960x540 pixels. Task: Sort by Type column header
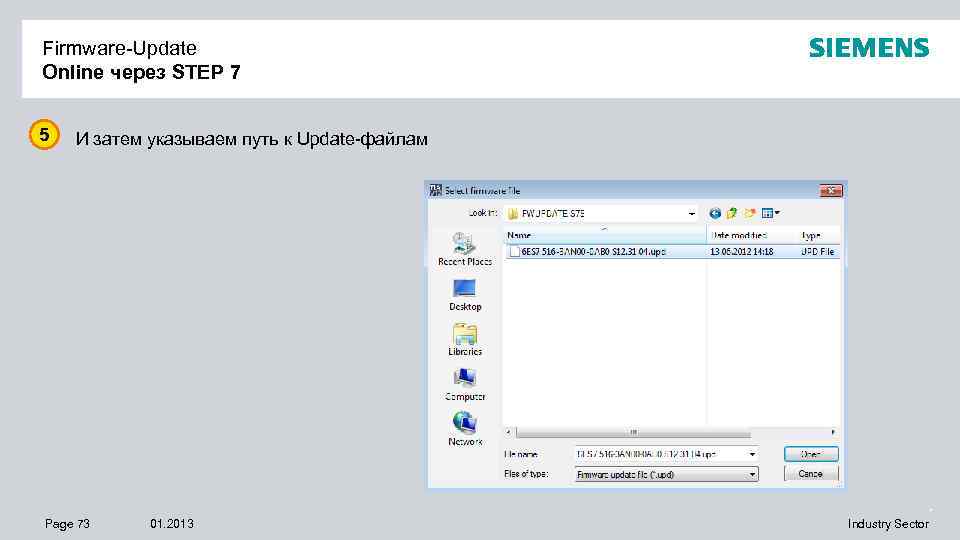[x=819, y=235]
